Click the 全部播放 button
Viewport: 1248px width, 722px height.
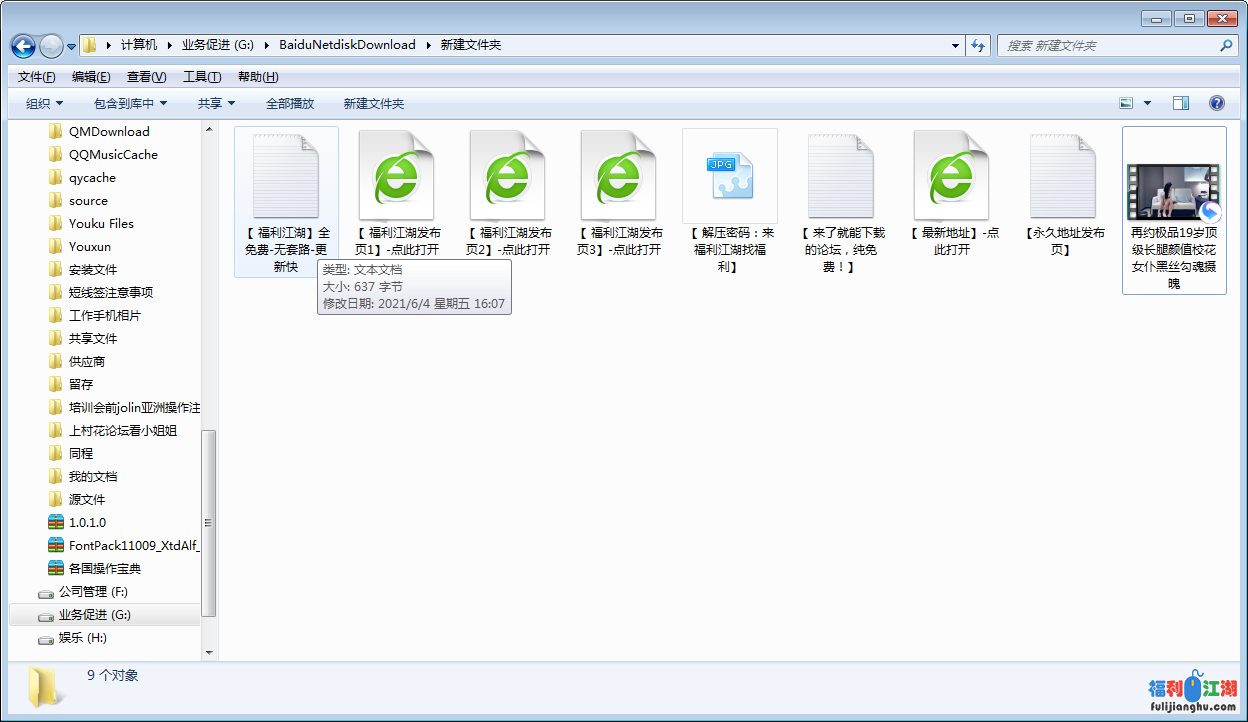pos(289,103)
